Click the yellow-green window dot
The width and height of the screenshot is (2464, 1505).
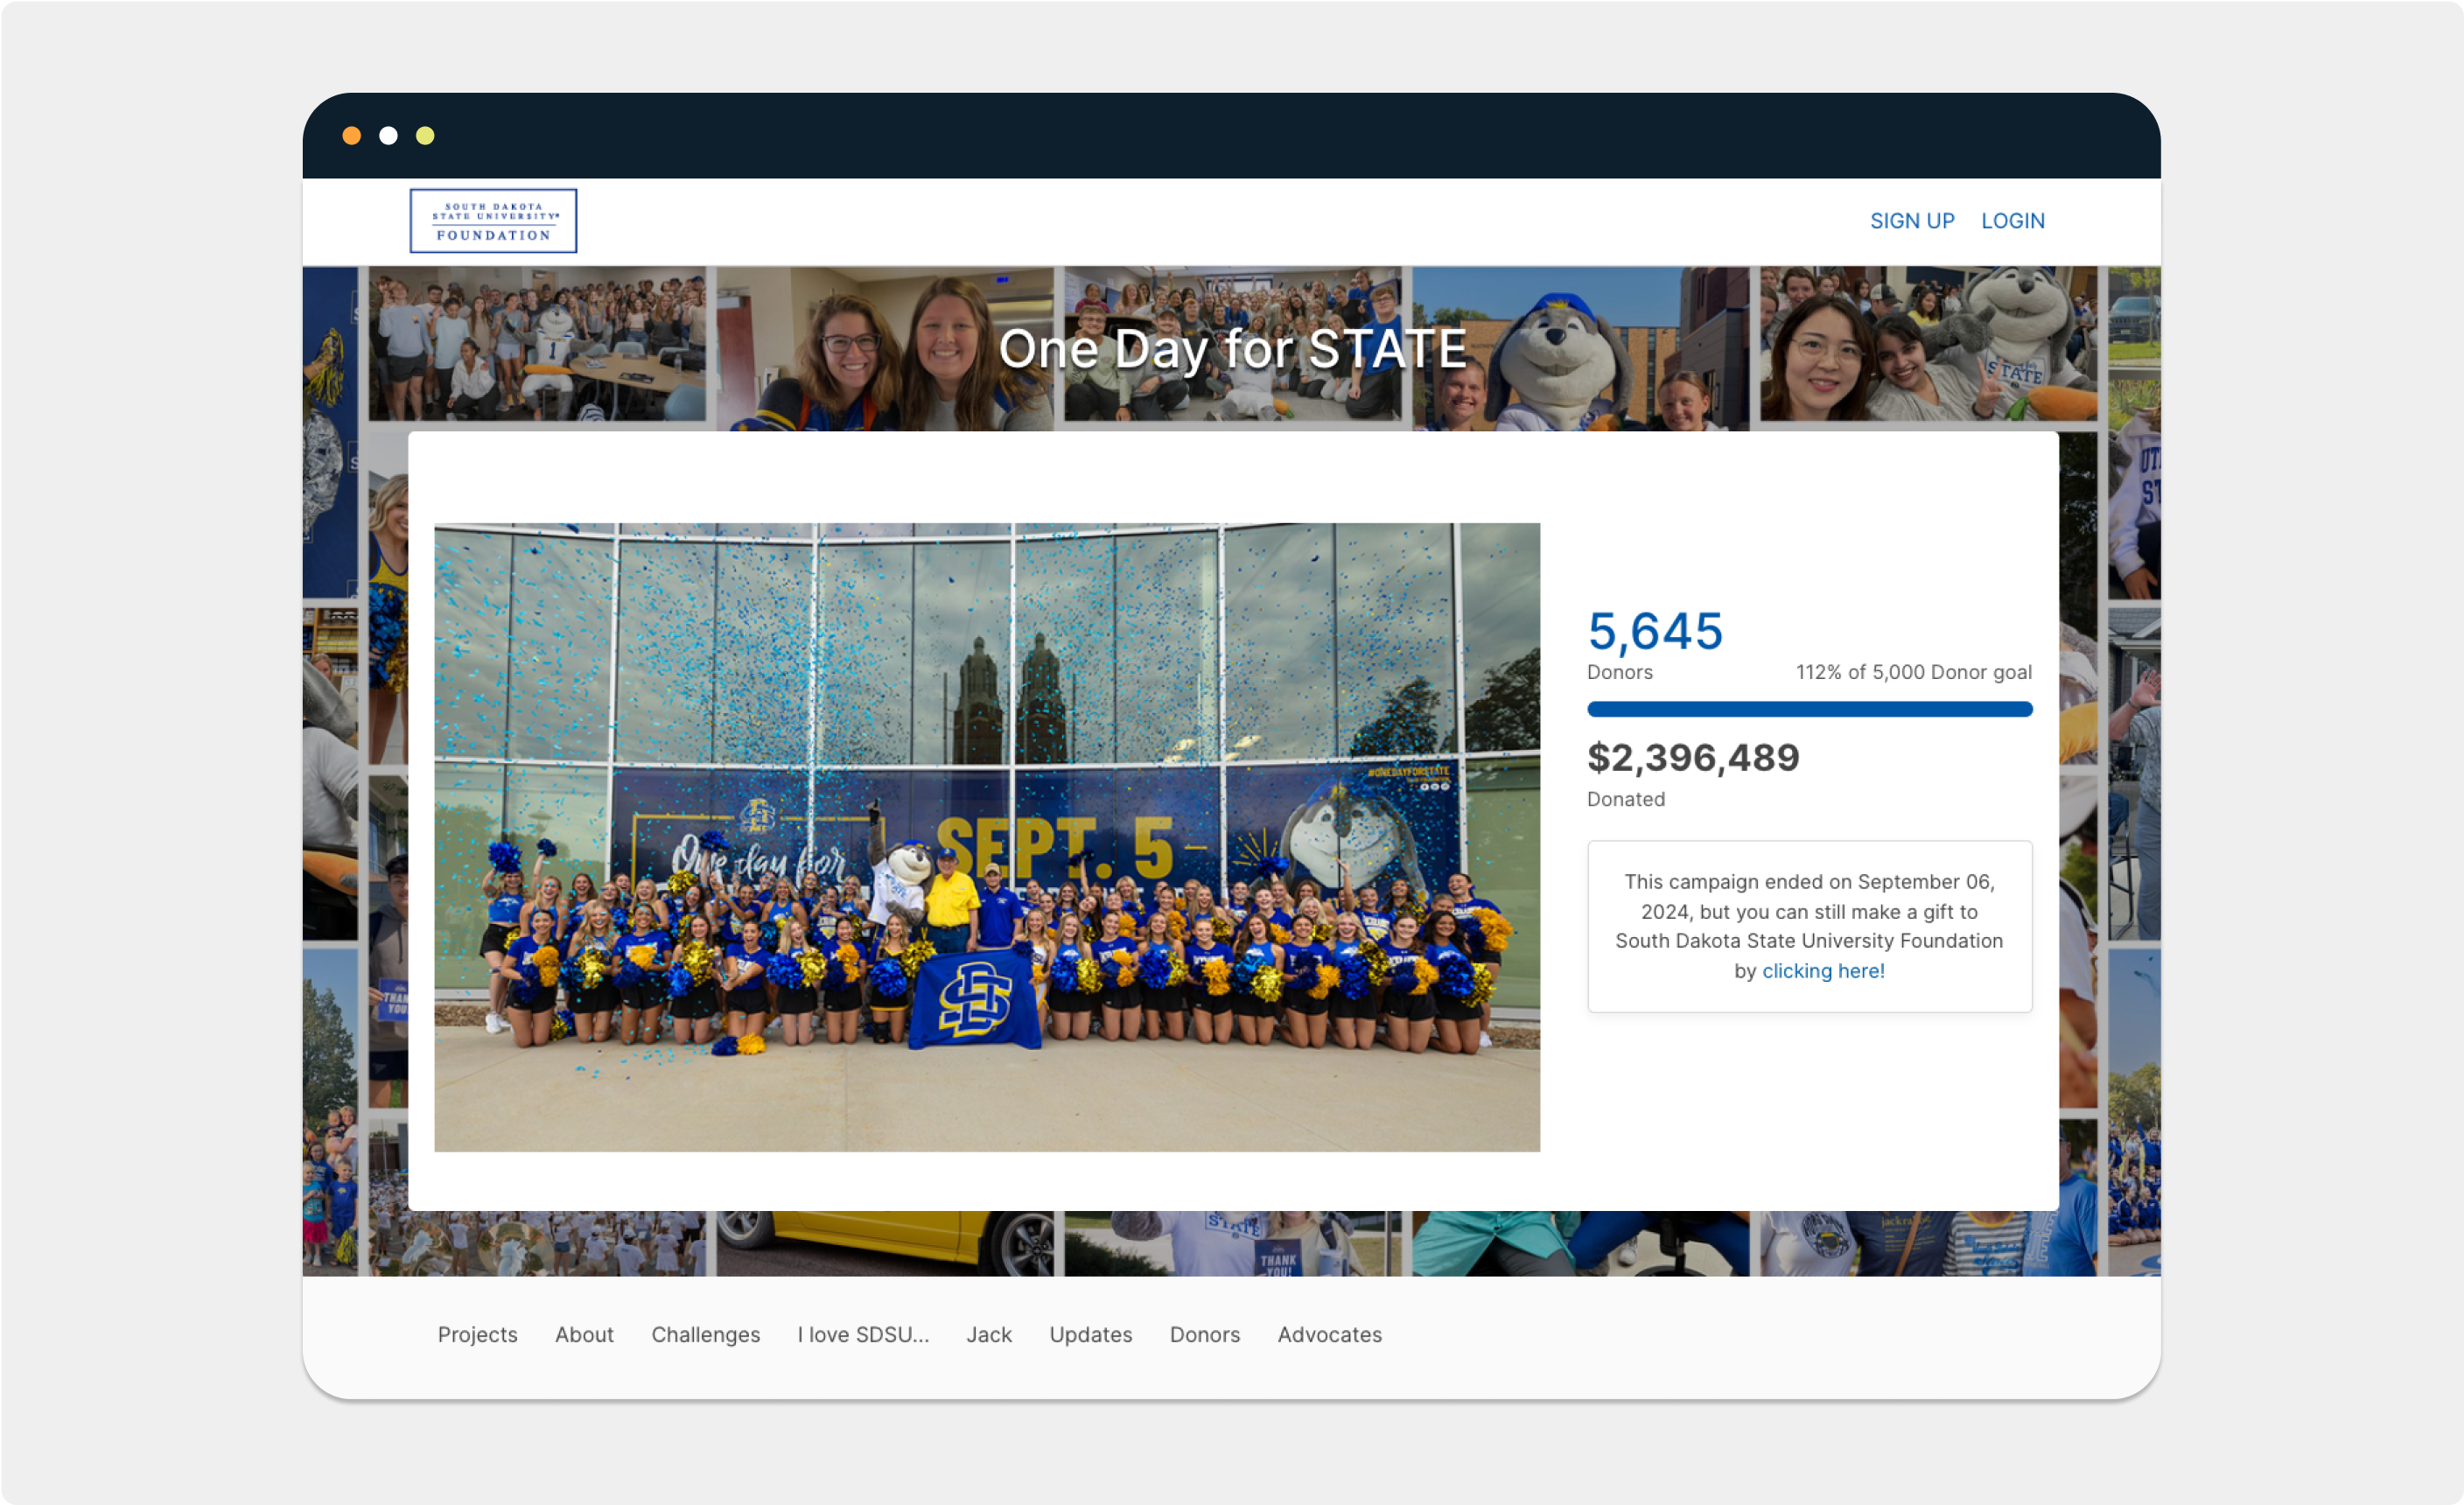[x=425, y=136]
